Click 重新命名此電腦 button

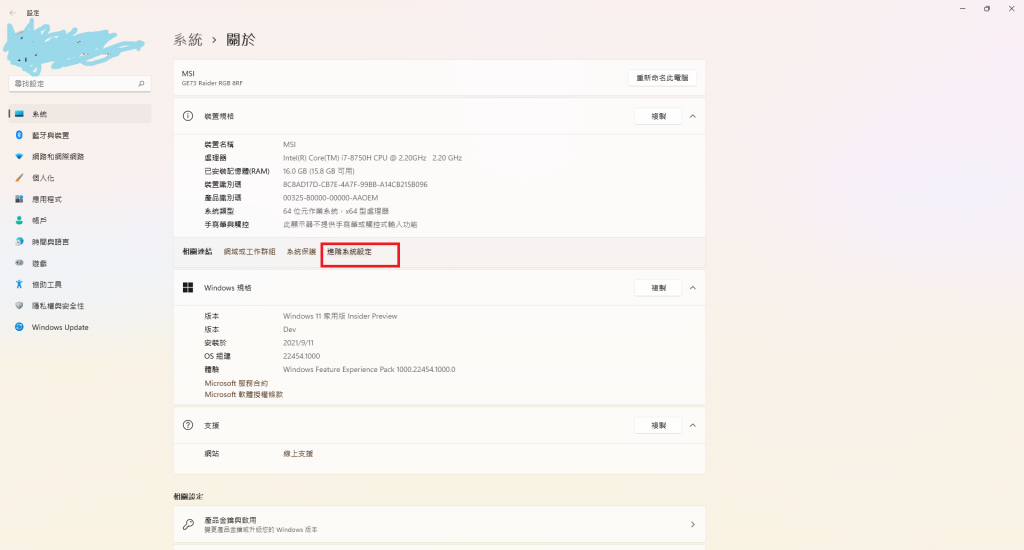click(662, 78)
